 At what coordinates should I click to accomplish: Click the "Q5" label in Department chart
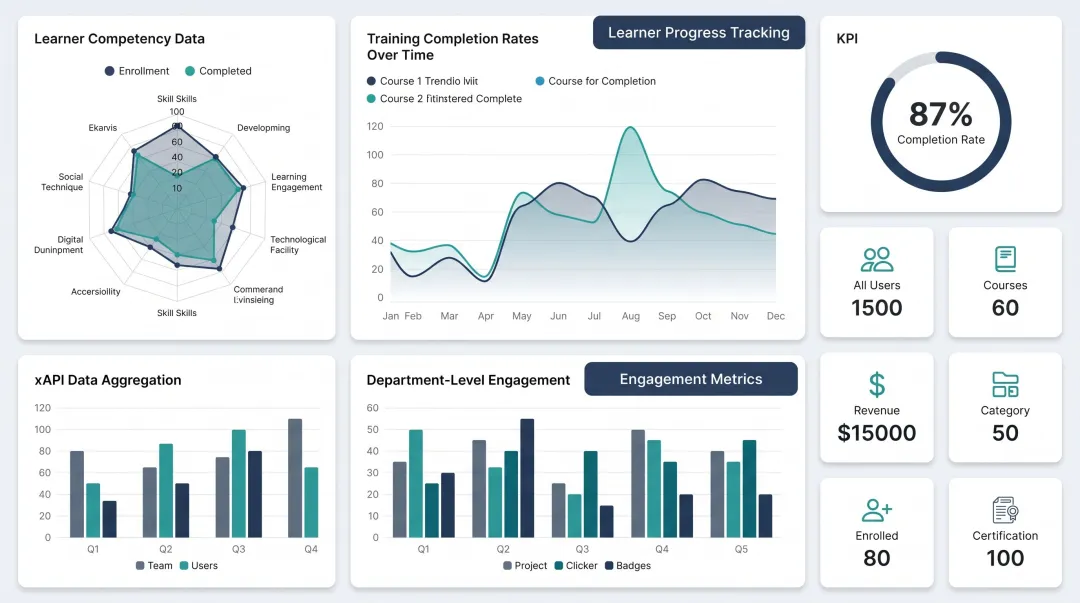pyautogui.click(x=741, y=549)
